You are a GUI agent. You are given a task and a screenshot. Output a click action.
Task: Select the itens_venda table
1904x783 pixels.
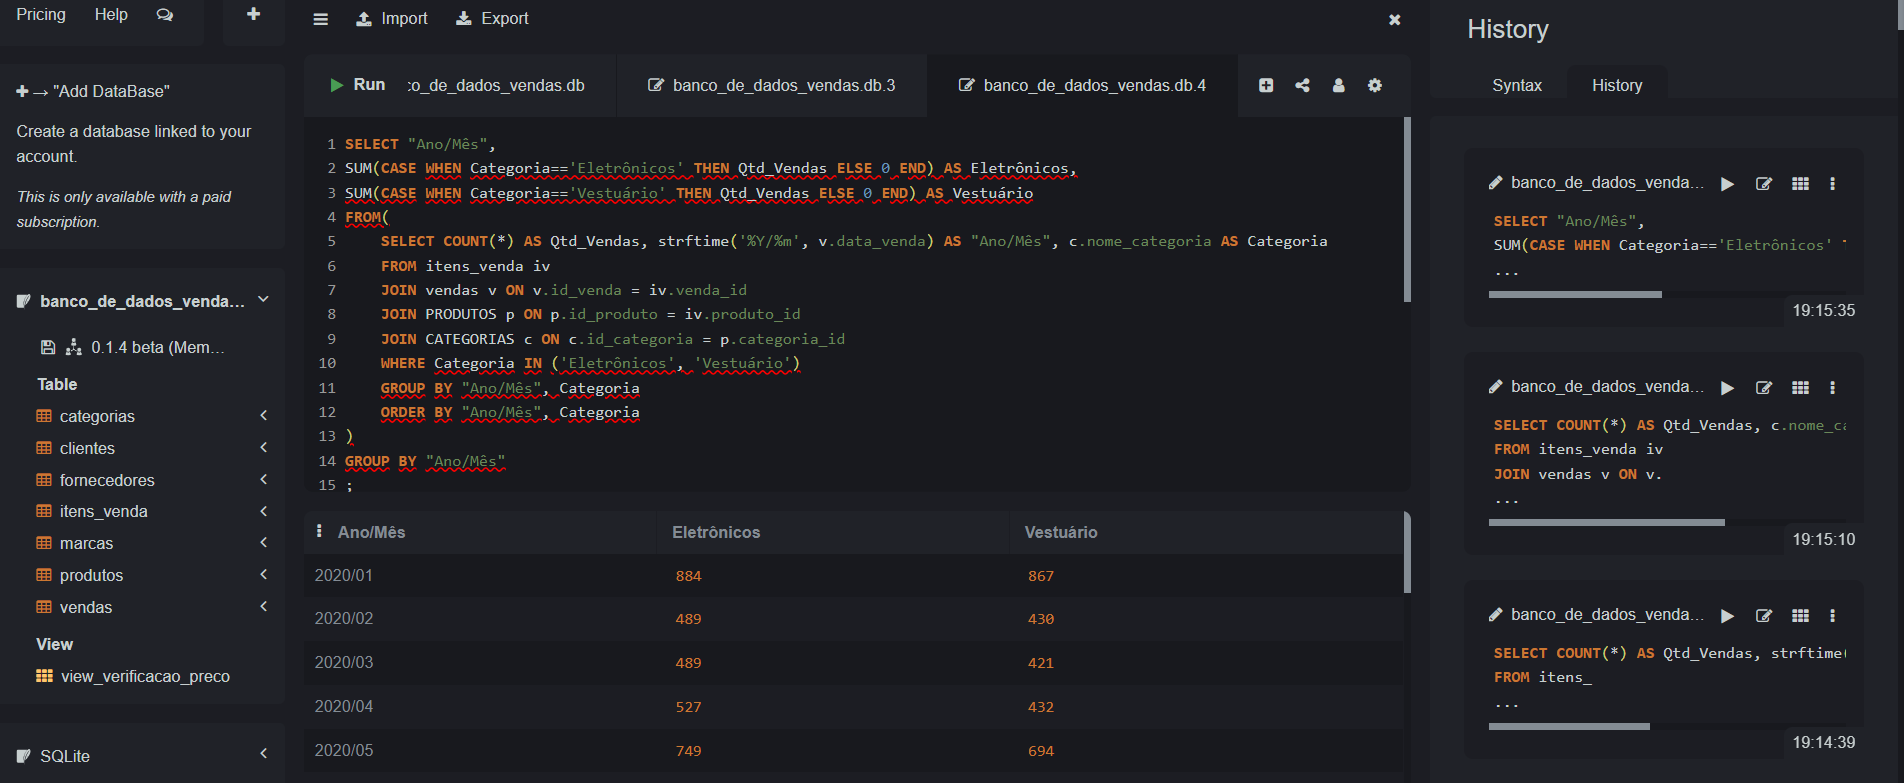(103, 511)
